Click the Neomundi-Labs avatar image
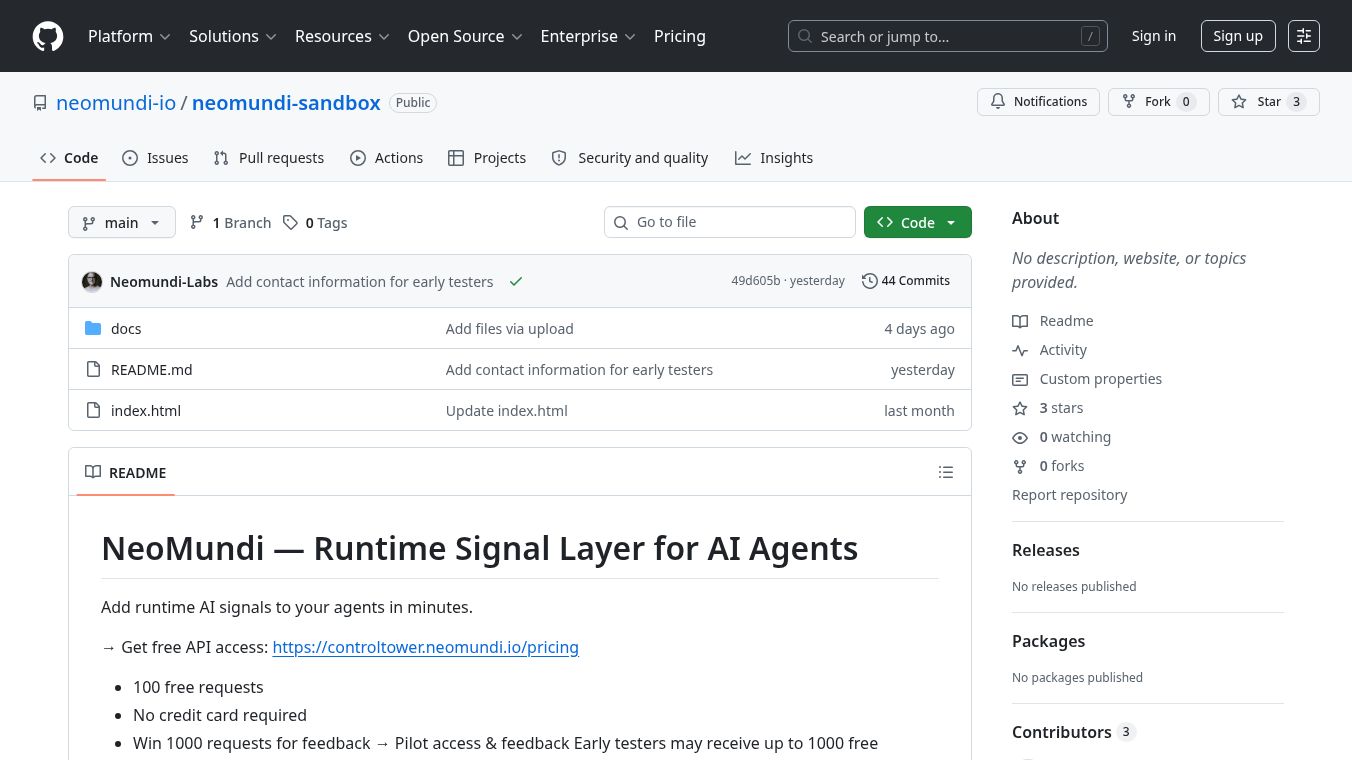Viewport: 1352px width, 760px height. [x=92, y=282]
